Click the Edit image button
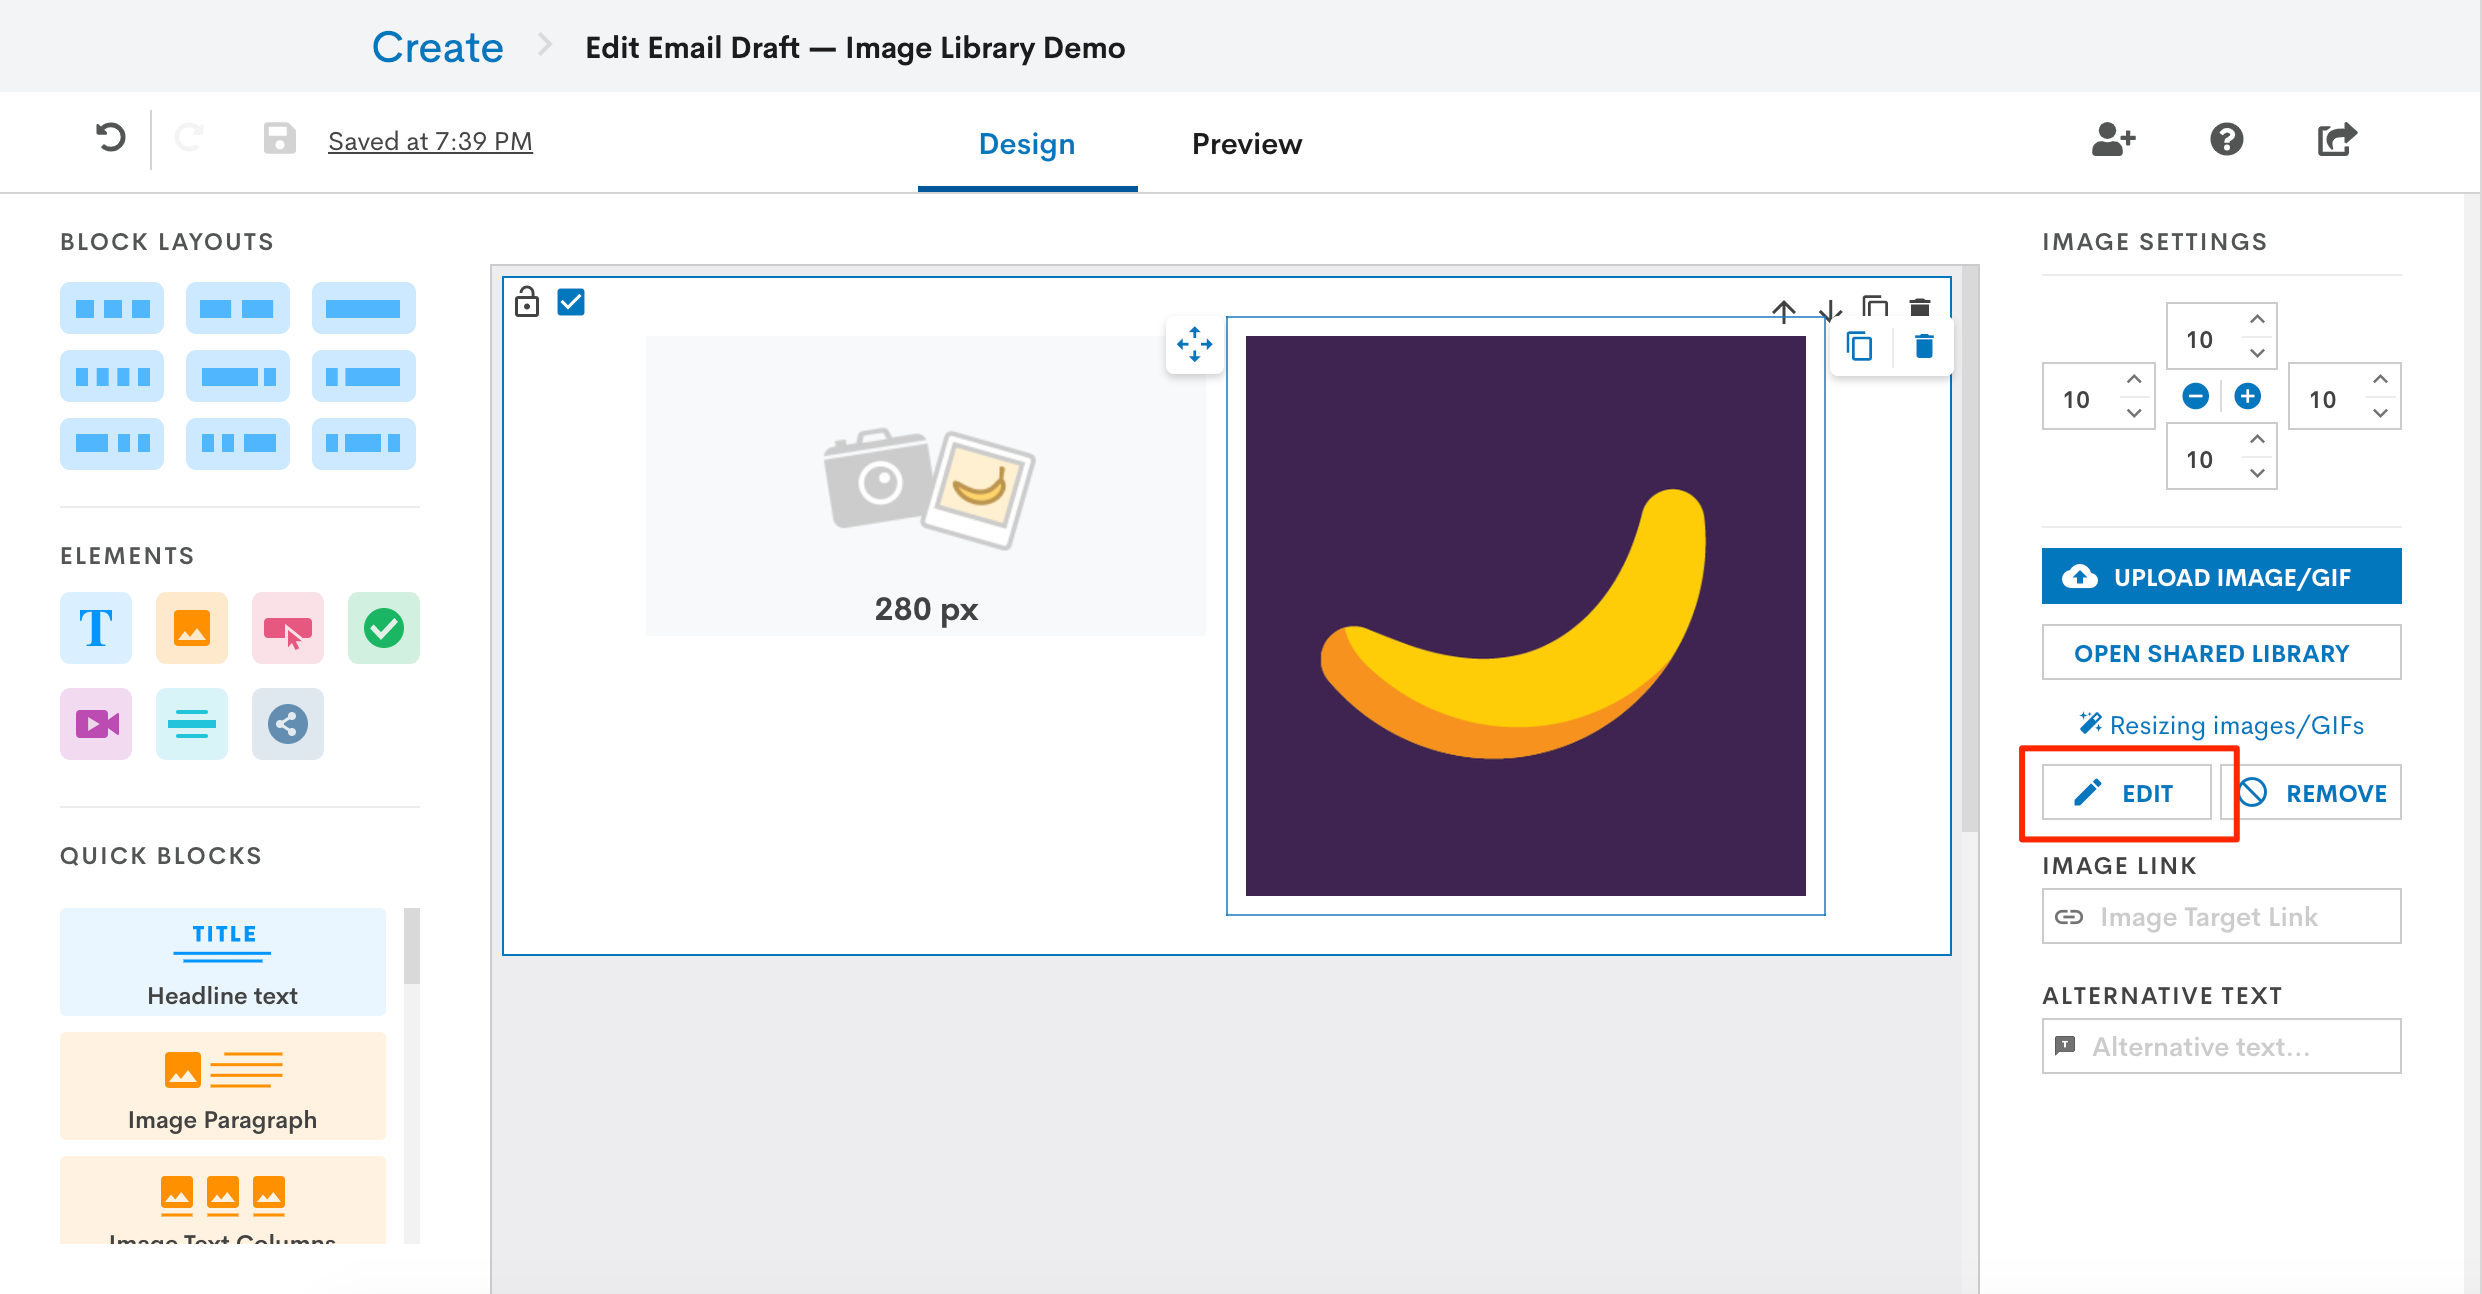 [2127, 793]
